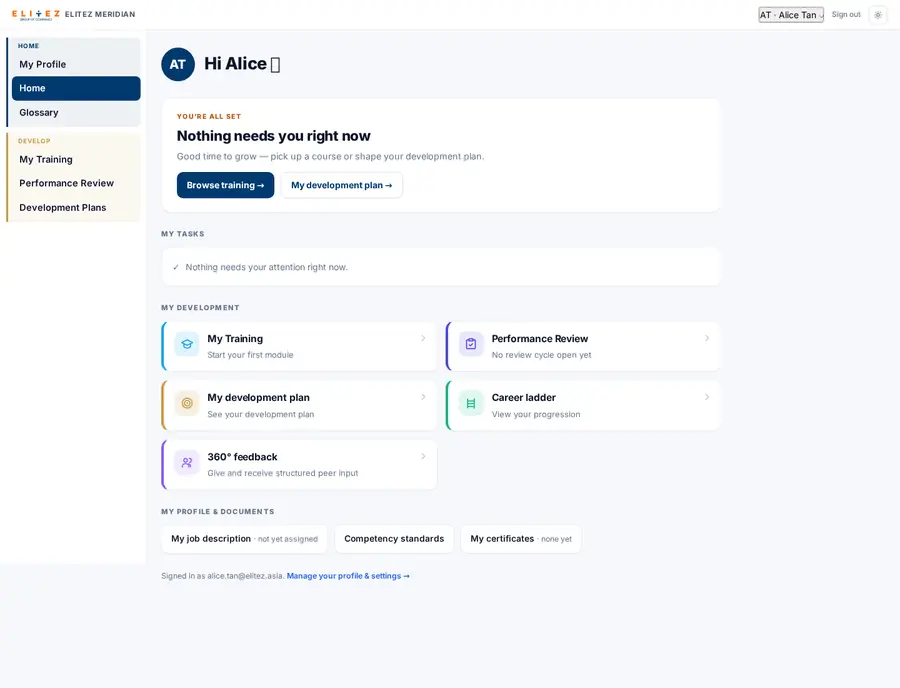Viewport: 900px width, 688px height.
Task: Click the 'MY DEVELOPMENT' section label
Action: point(200,308)
